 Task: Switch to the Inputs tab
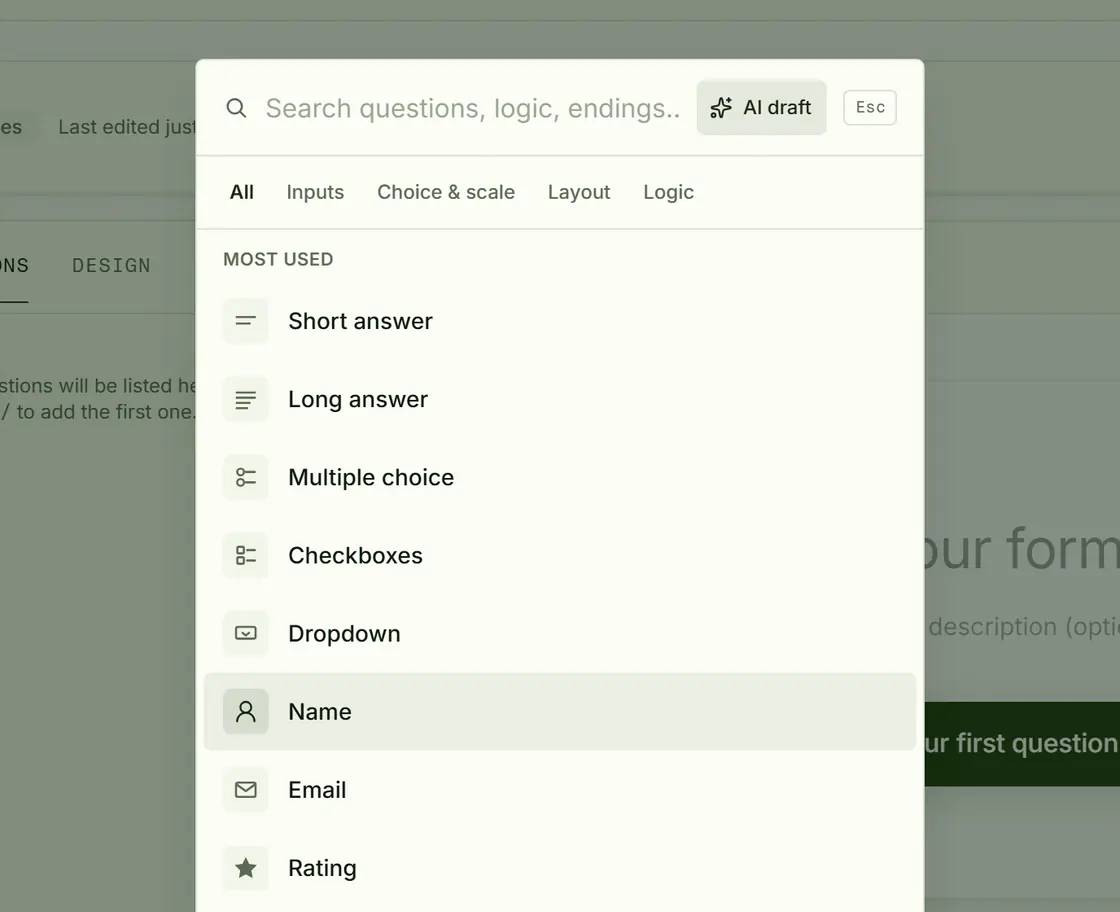315,192
